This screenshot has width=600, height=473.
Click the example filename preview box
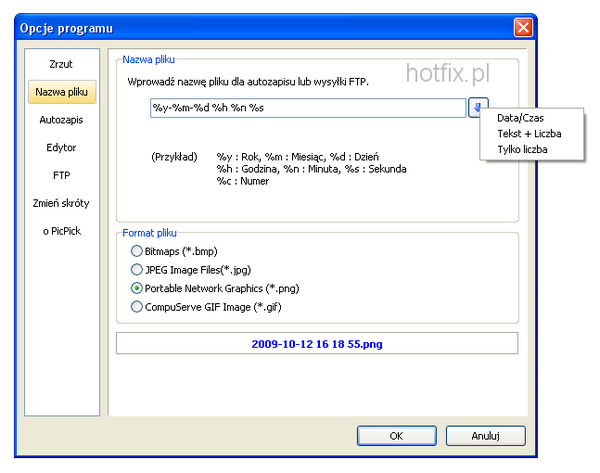coord(317,343)
